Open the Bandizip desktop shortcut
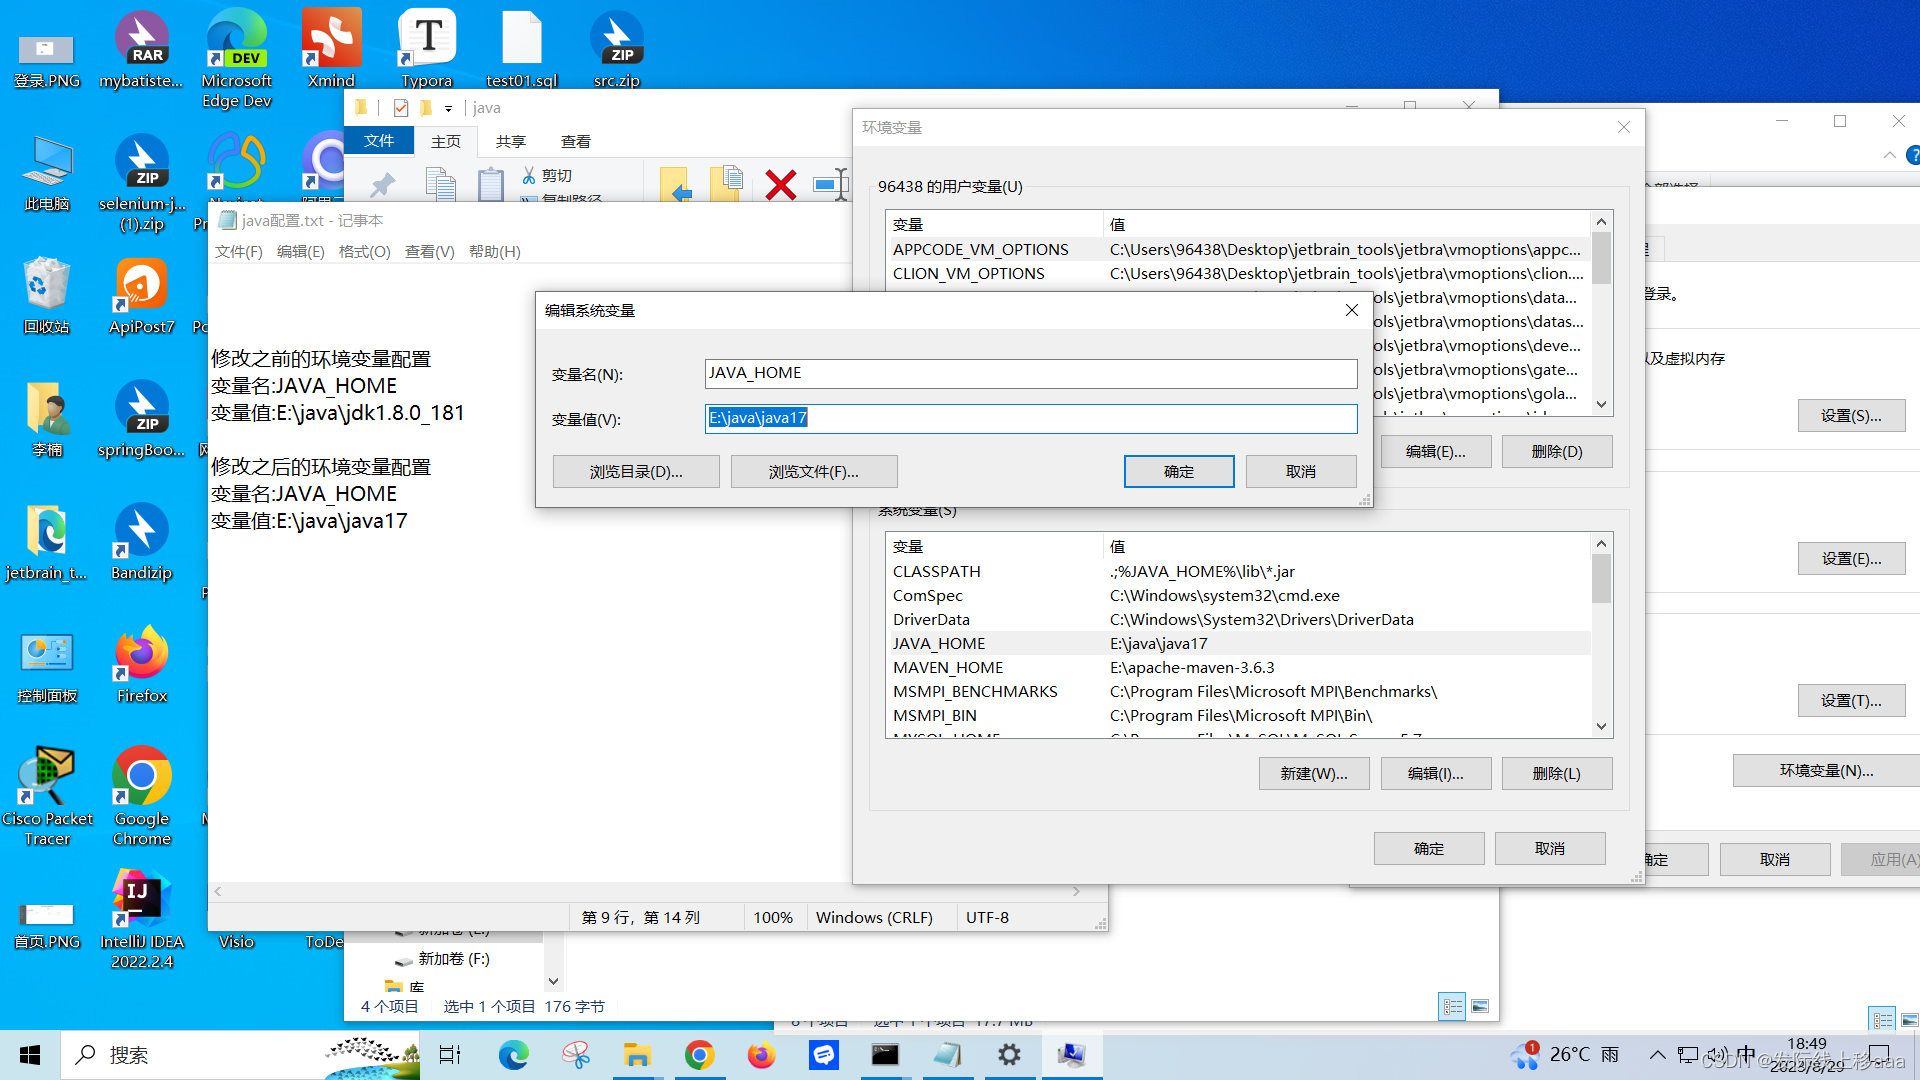Screen dimensions: 1920x1080 tap(142, 541)
